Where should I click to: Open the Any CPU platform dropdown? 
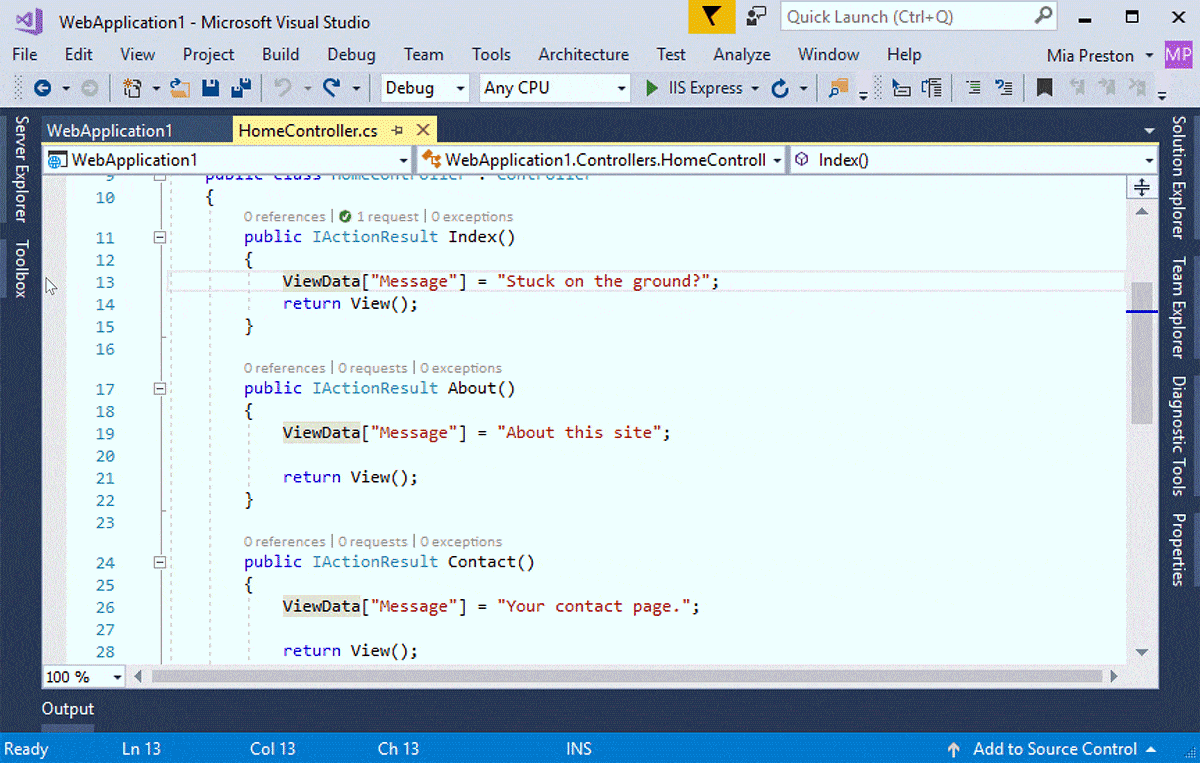(x=554, y=88)
